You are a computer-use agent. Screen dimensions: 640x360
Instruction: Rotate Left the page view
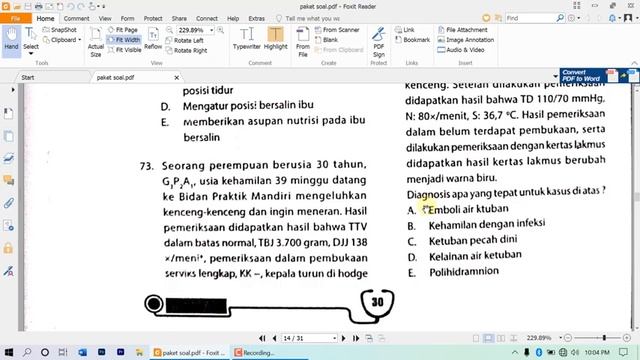click(x=184, y=40)
